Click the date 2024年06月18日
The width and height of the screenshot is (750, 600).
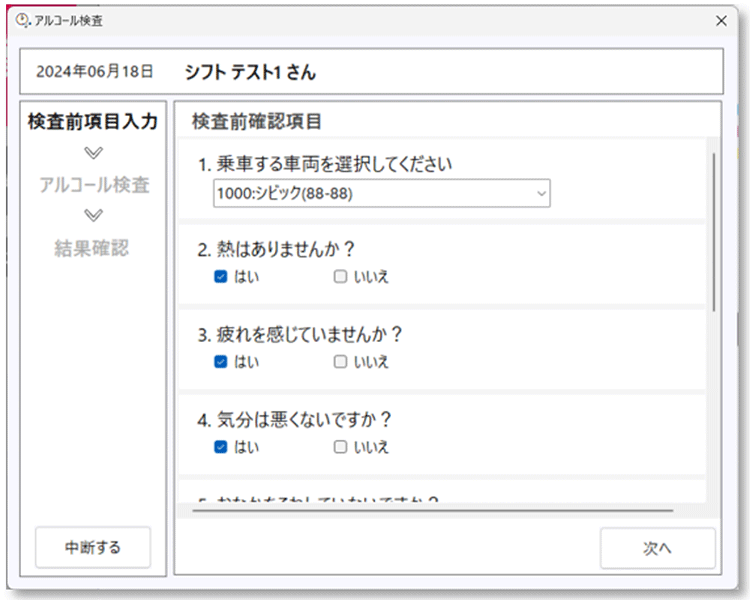(95, 72)
